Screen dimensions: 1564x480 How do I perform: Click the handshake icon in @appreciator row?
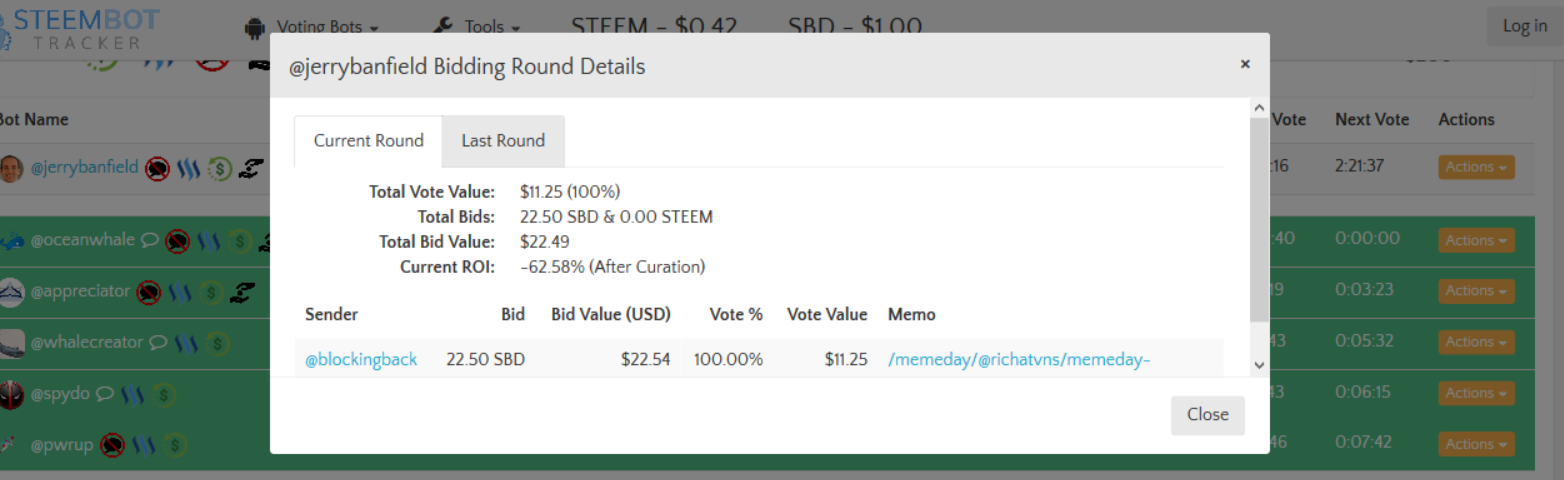240,292
